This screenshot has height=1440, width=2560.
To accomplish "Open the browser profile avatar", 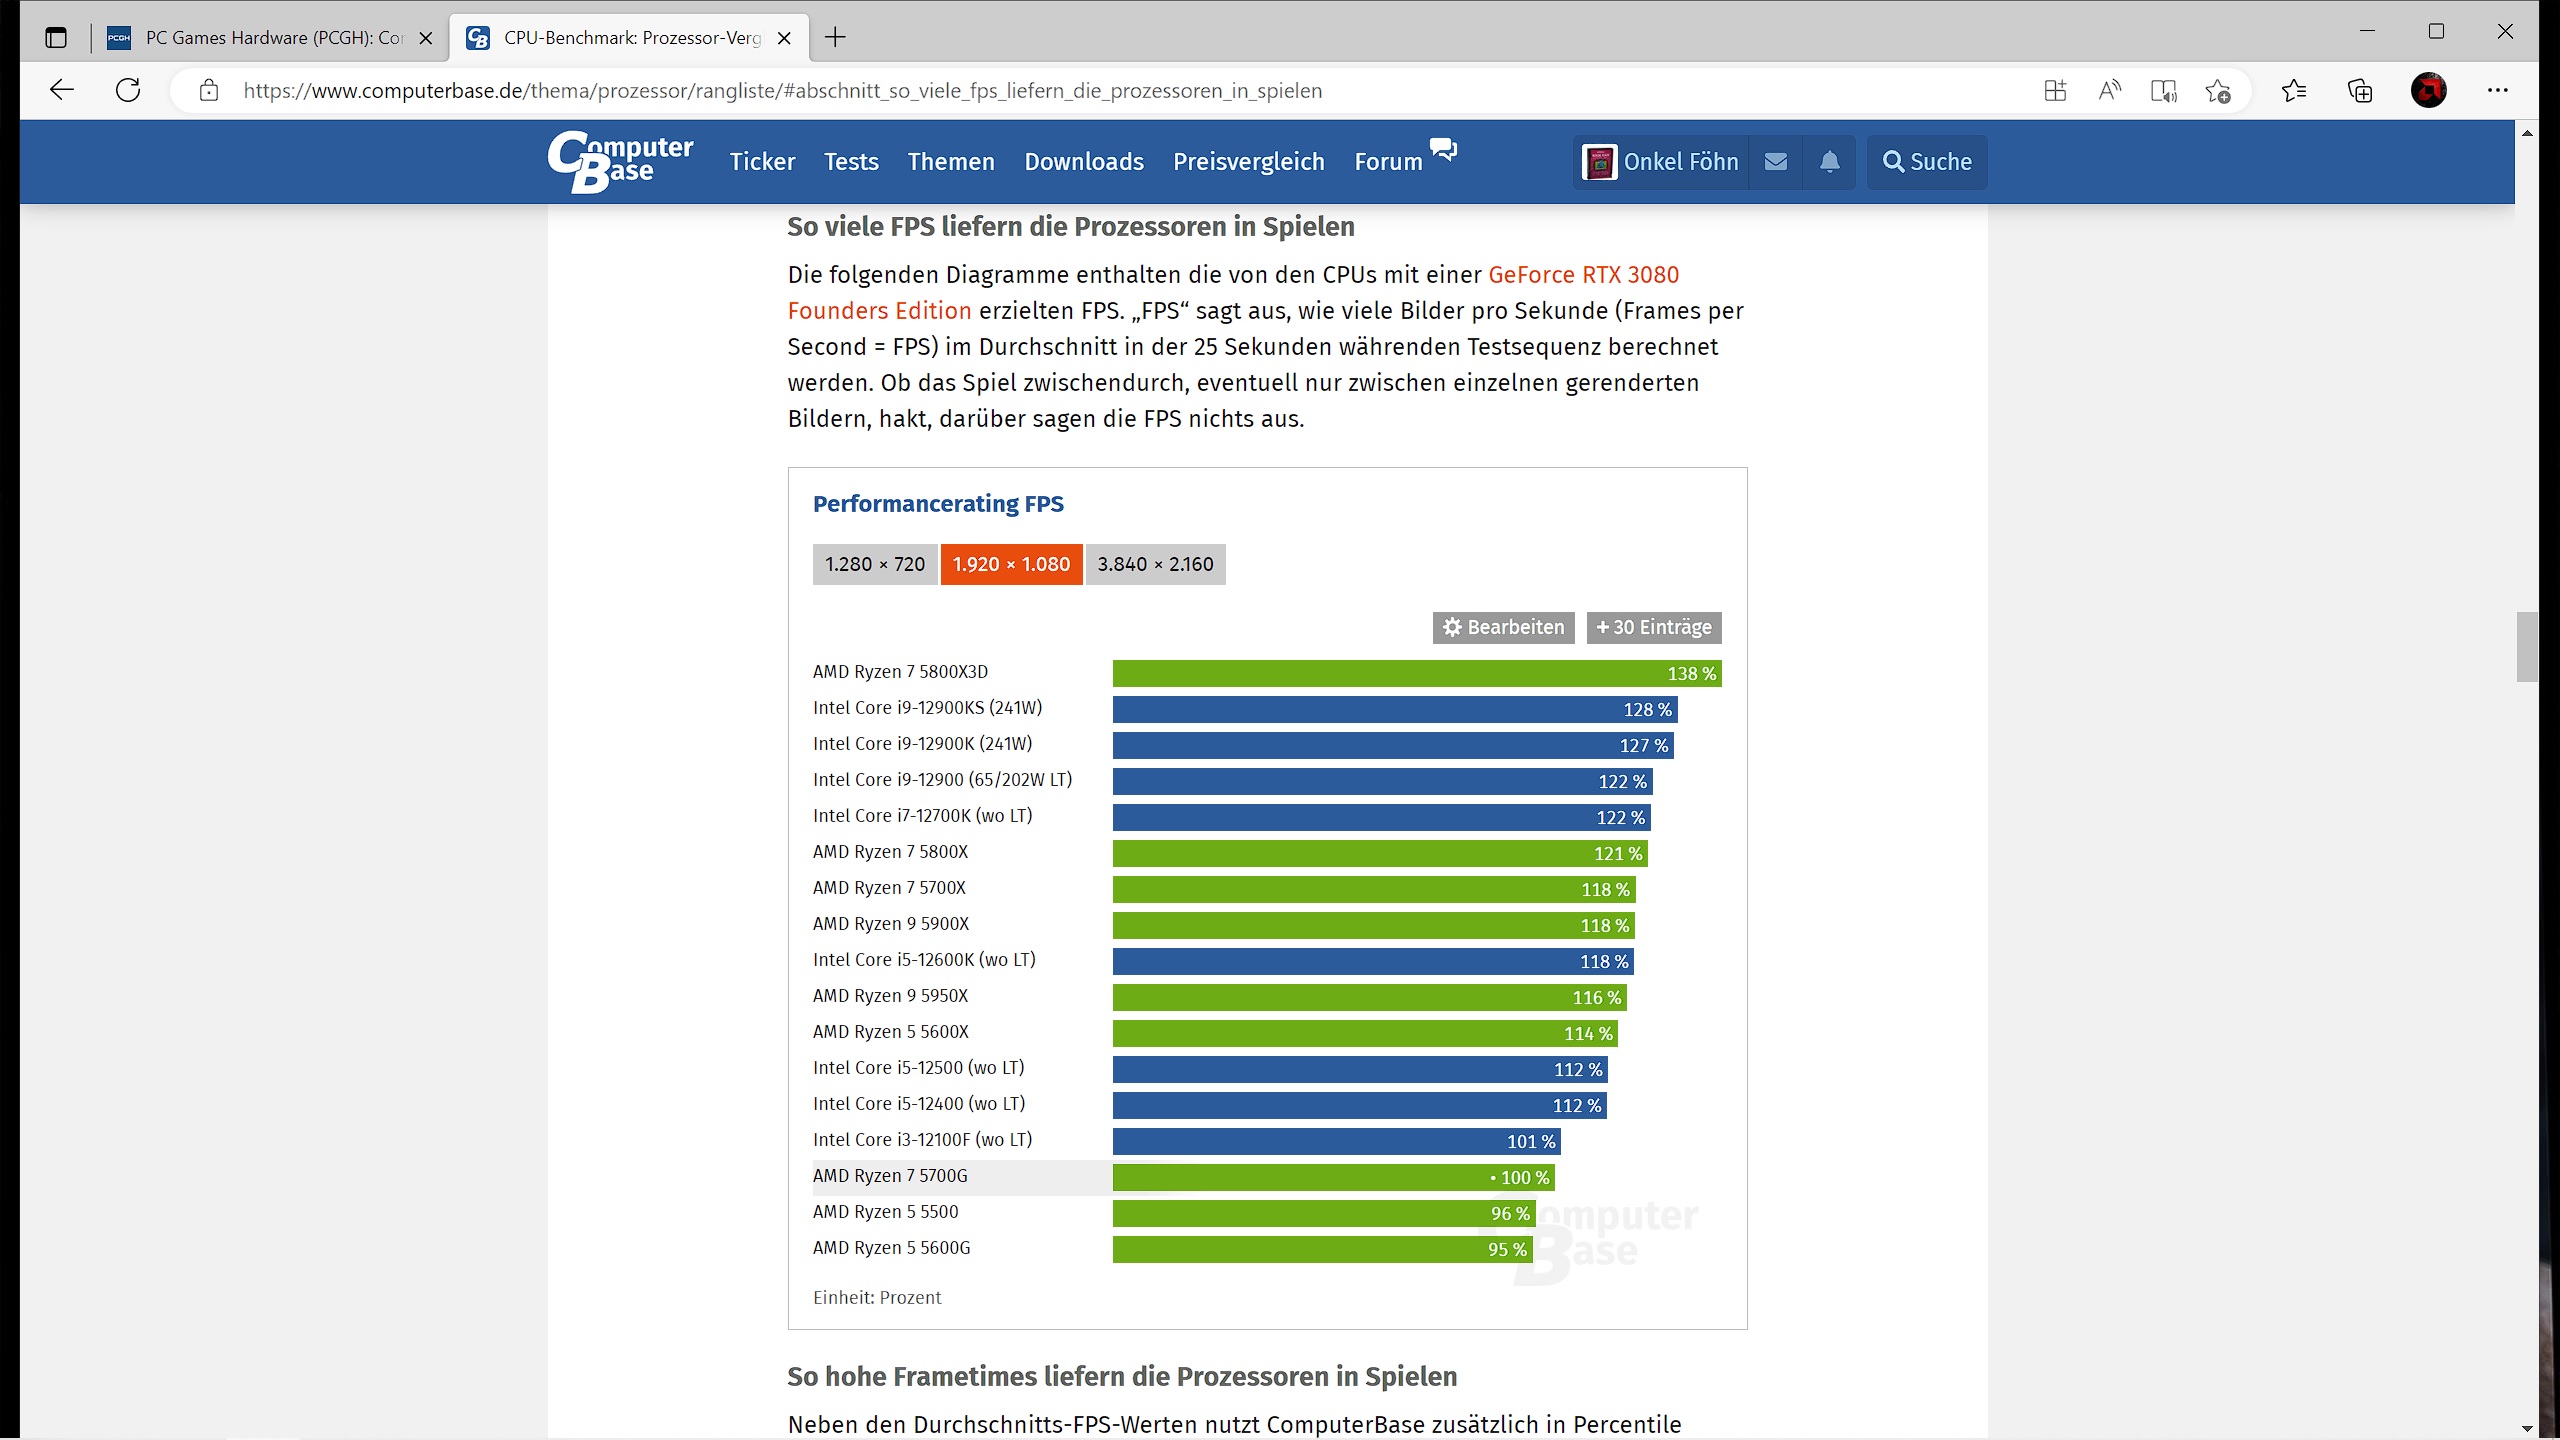I will (x=2428, y=91).
